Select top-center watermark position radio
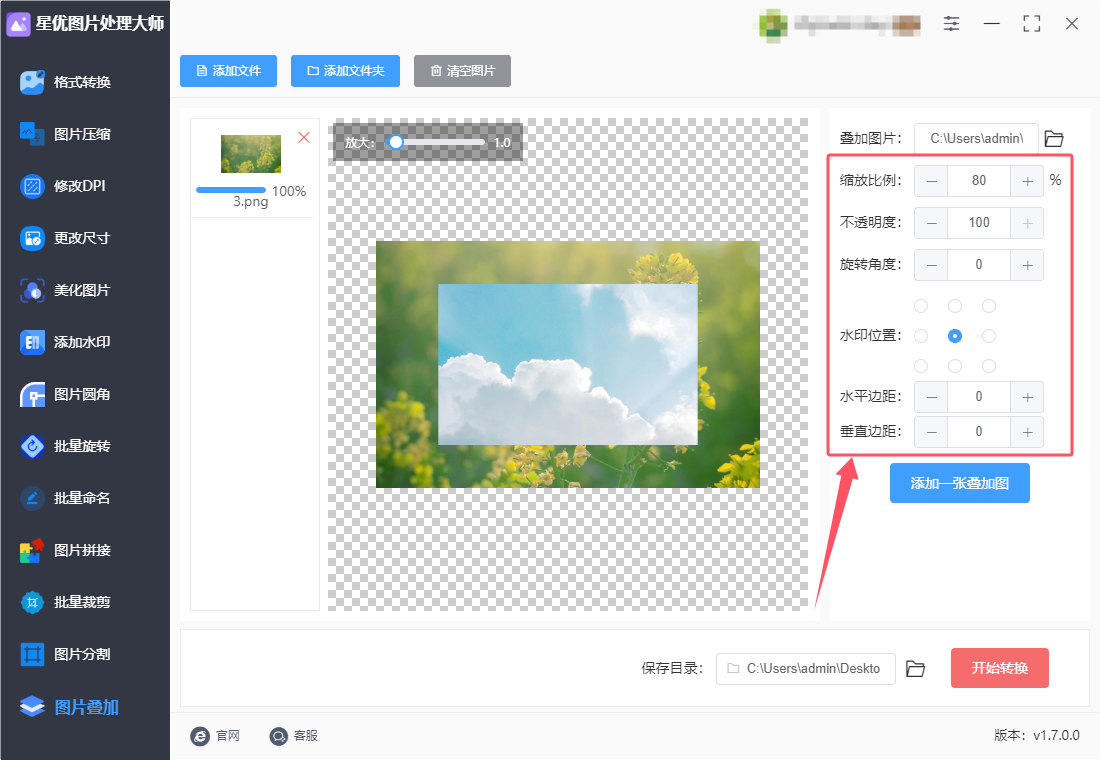Screen dimensions: 1100x760 [x=955, y=306]
